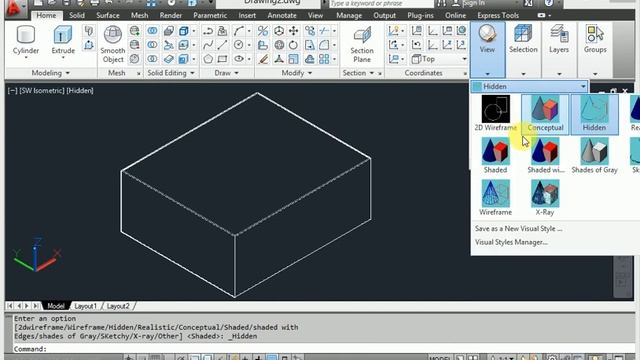Click the Array tool in Modify
The image size is (640, 360).
coord(324,59)
